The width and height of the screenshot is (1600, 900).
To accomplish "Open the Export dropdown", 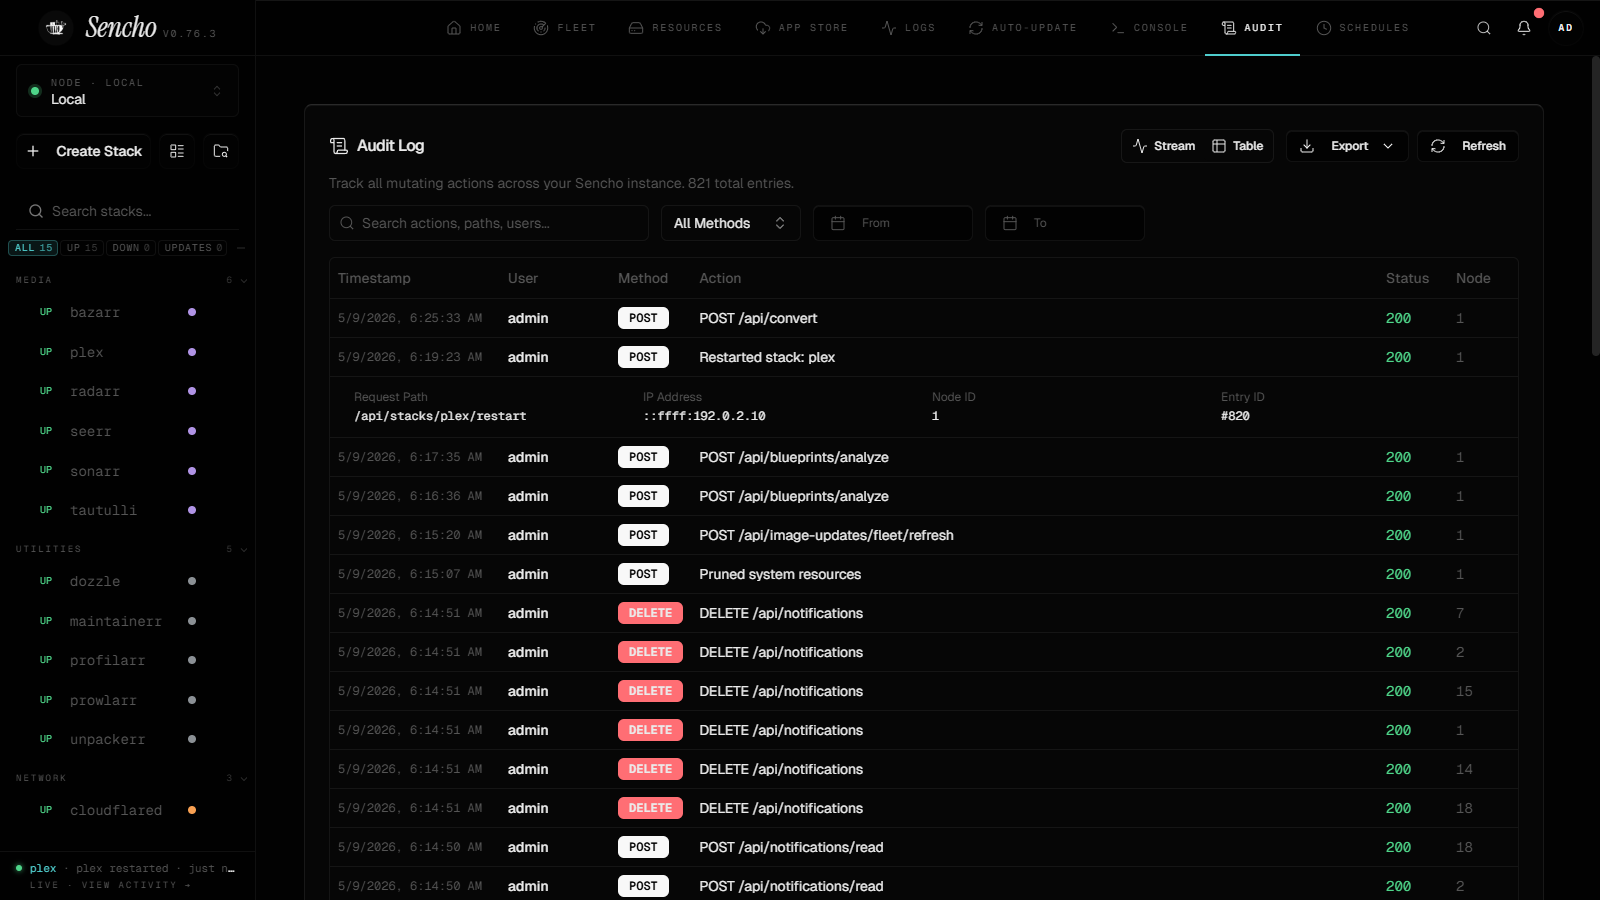I will tap(1347, 146).
